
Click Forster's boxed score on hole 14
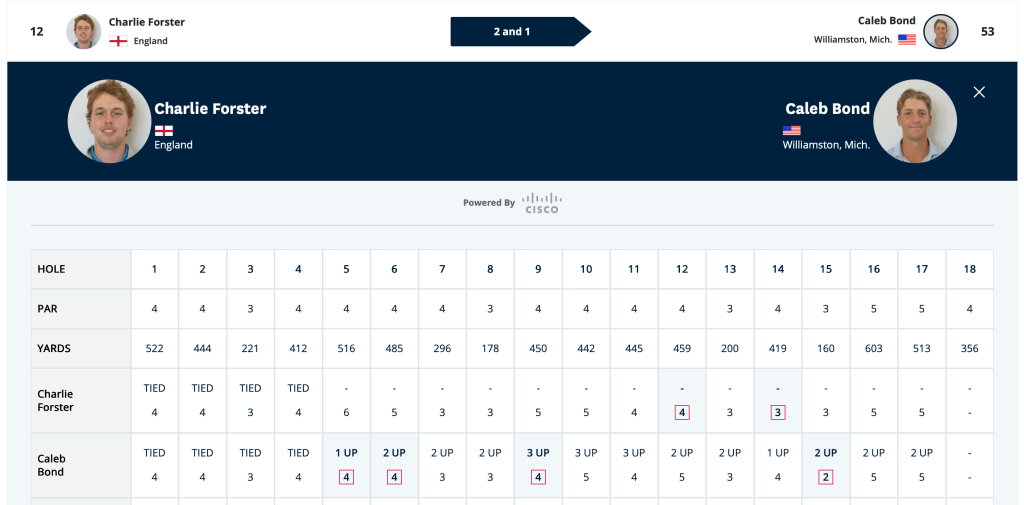click(778, 412)
